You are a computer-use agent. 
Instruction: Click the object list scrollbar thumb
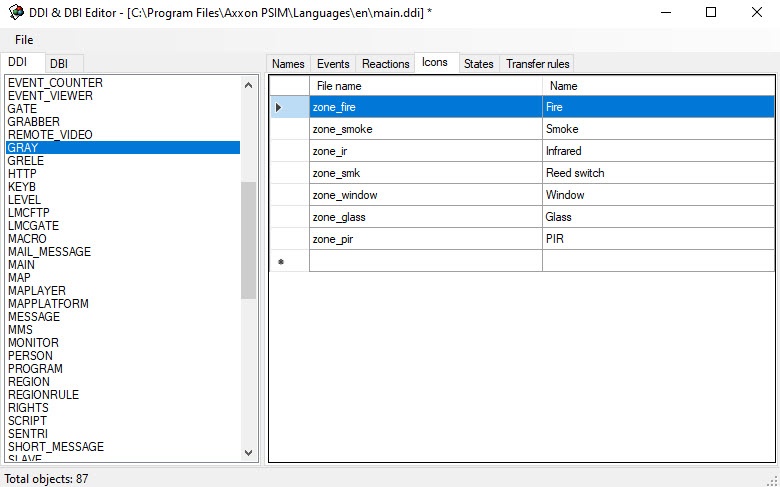pos(248,240)
